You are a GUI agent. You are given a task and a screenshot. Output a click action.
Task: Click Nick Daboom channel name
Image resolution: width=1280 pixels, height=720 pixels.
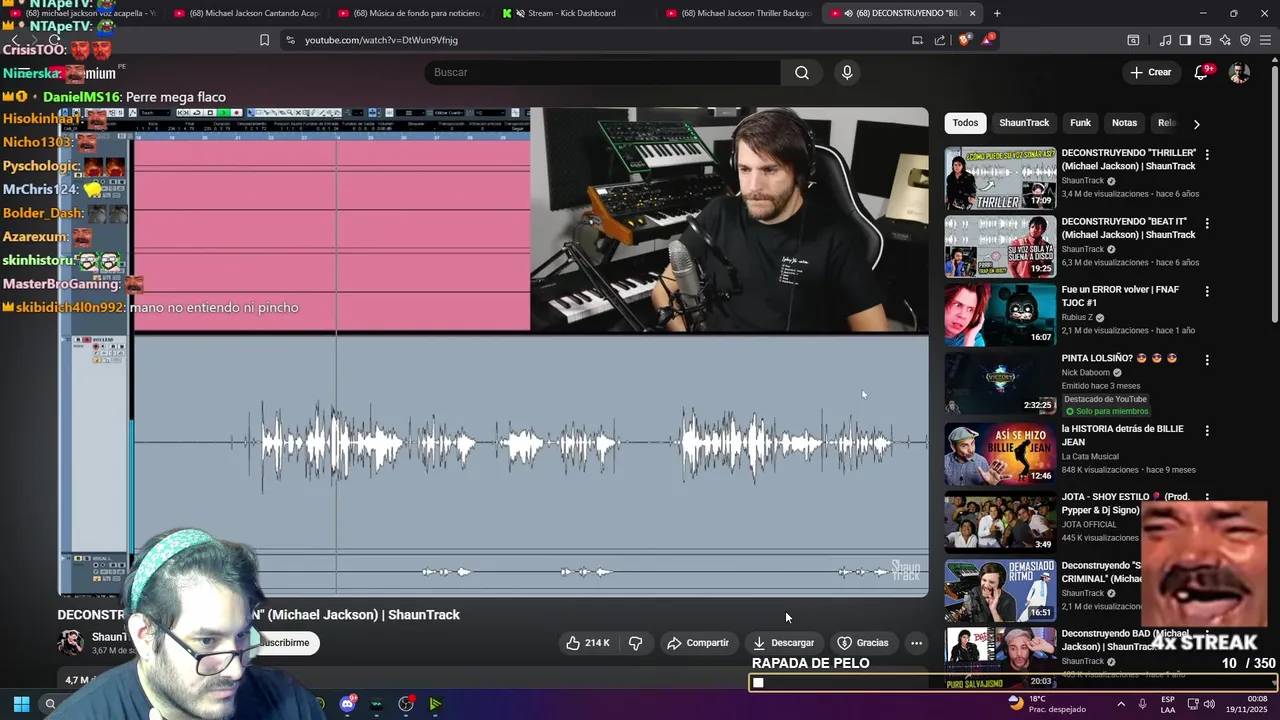point(1087,373)
